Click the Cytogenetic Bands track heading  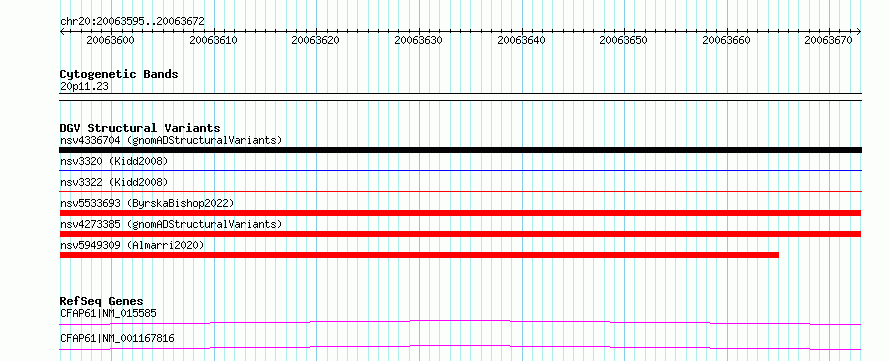(119, 74)
